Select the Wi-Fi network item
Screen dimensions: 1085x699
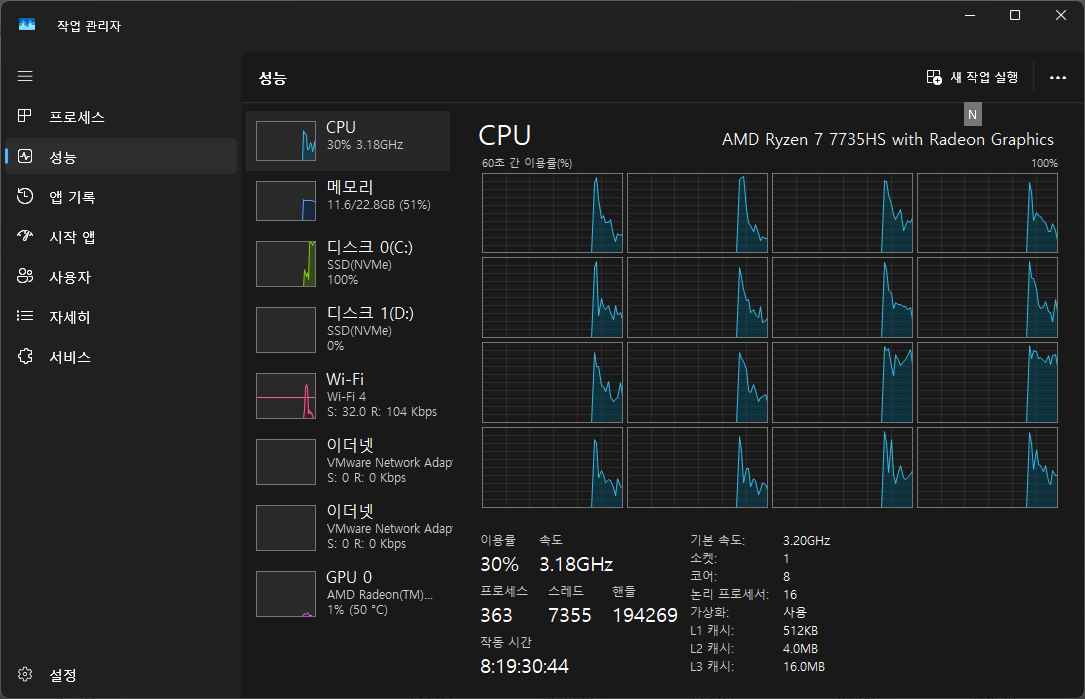[x=347, y=396]
